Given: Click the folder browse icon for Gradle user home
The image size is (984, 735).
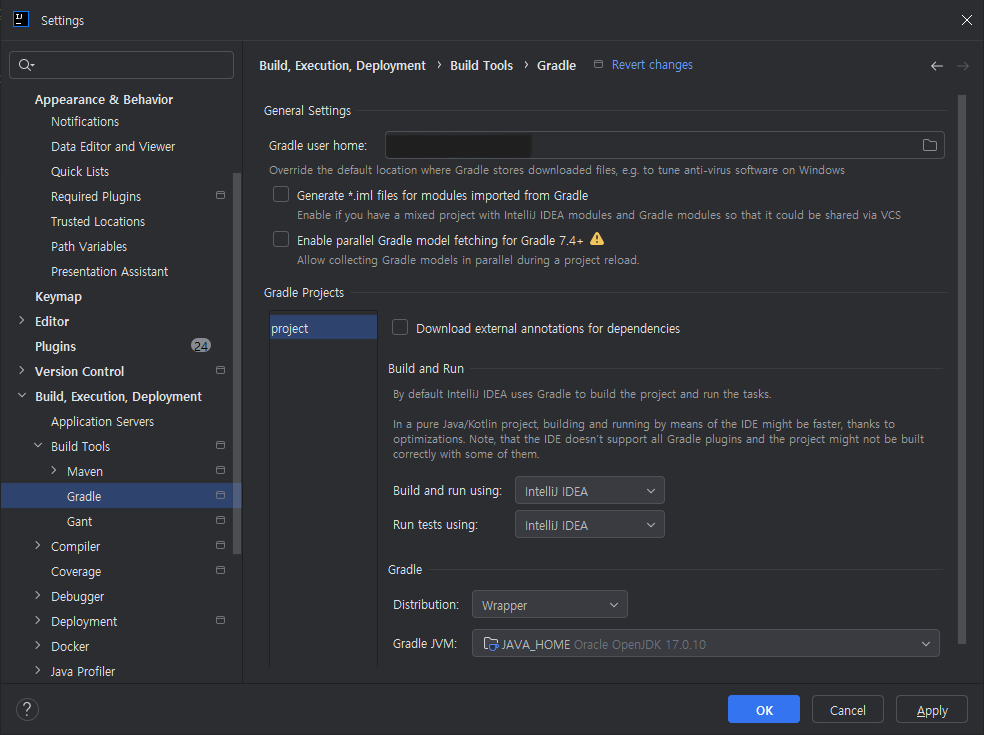Looking at the screenshot, I should click(929, 145).
